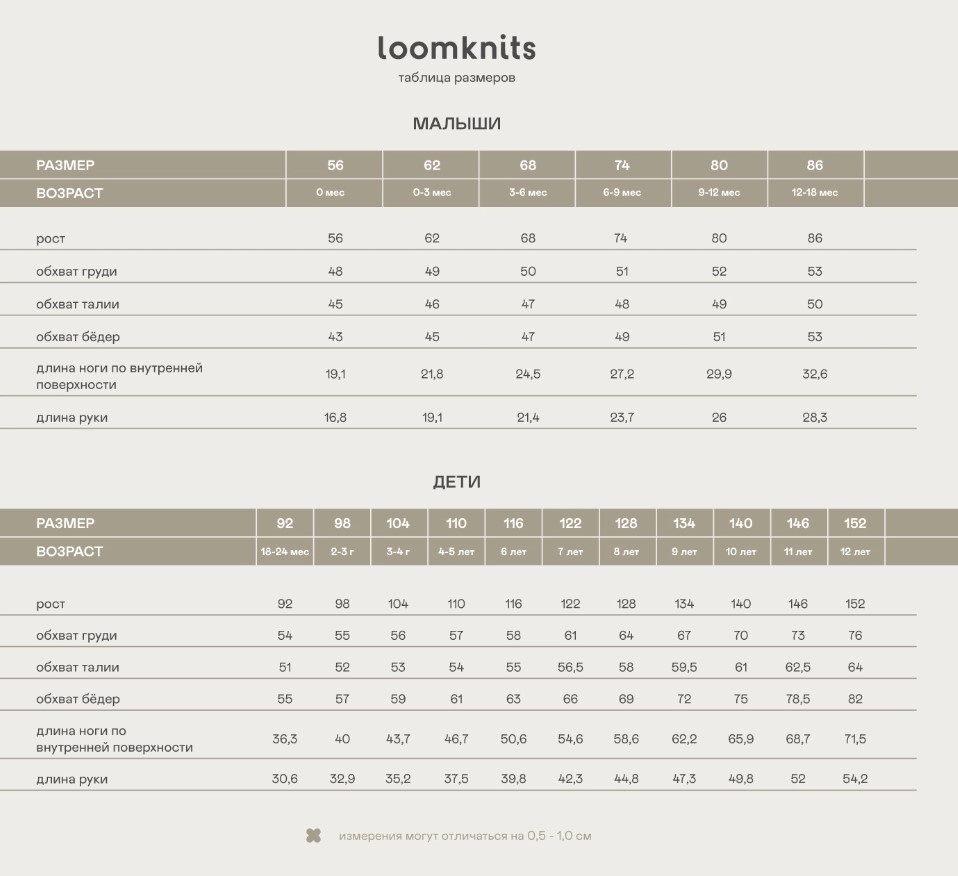
Task: Select the 'ДЕТИ' section heading
Action: pos(456,482)
